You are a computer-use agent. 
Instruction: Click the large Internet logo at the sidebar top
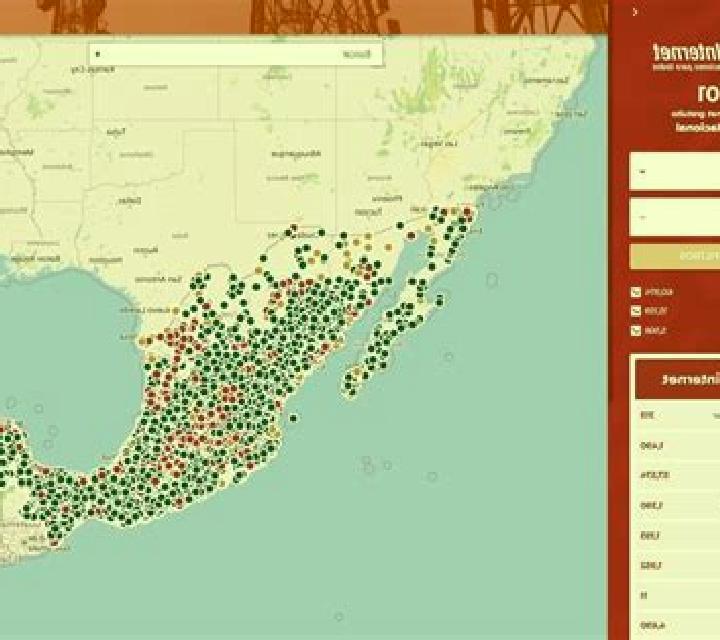point(686,52)
